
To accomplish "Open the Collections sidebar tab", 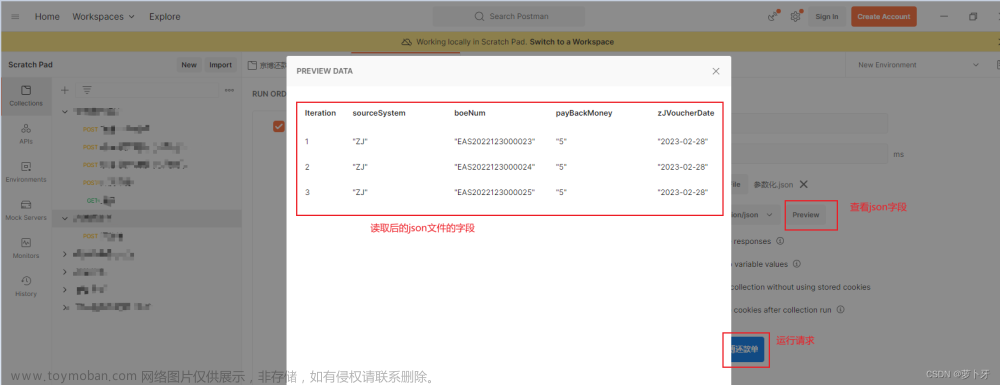I will tap(26, 96).
